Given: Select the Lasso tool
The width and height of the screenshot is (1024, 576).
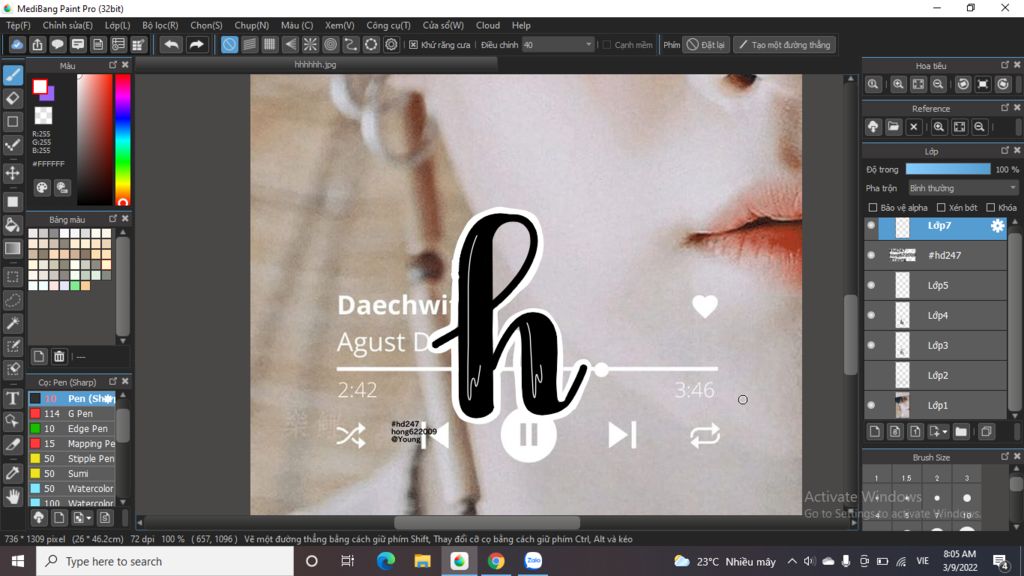Looking at the screenshot, I should click(13, 300).
